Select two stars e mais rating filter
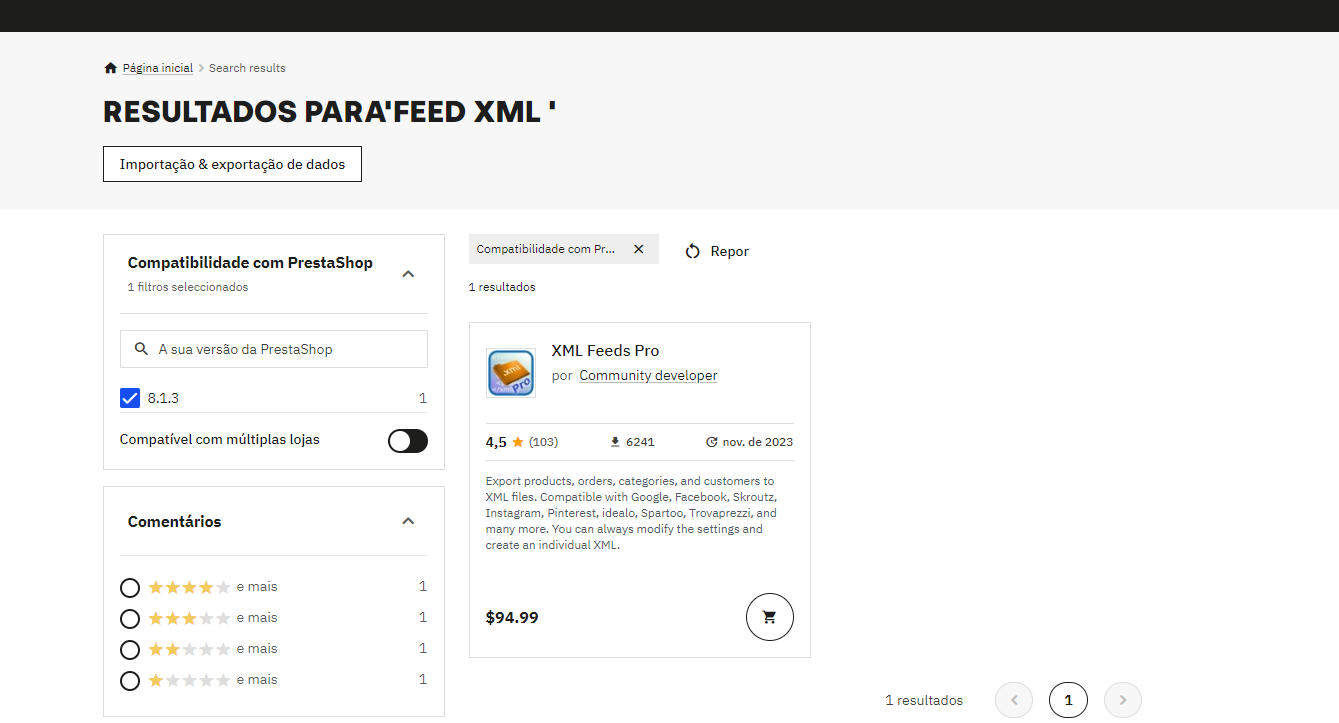Image resolution: width=1339 pixels, height=723 pixels. coord(129,650)
